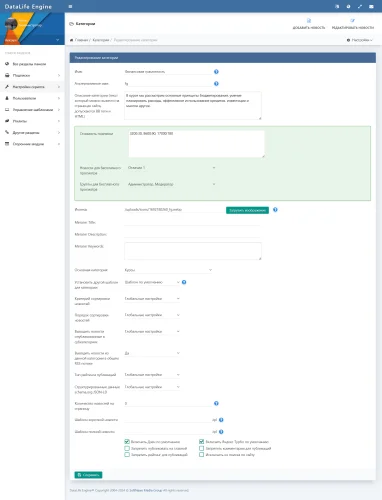382x500 pixels.
Task: Click the envelope messages icon in header
Action: pyautogui.click(x=371, y=6)
